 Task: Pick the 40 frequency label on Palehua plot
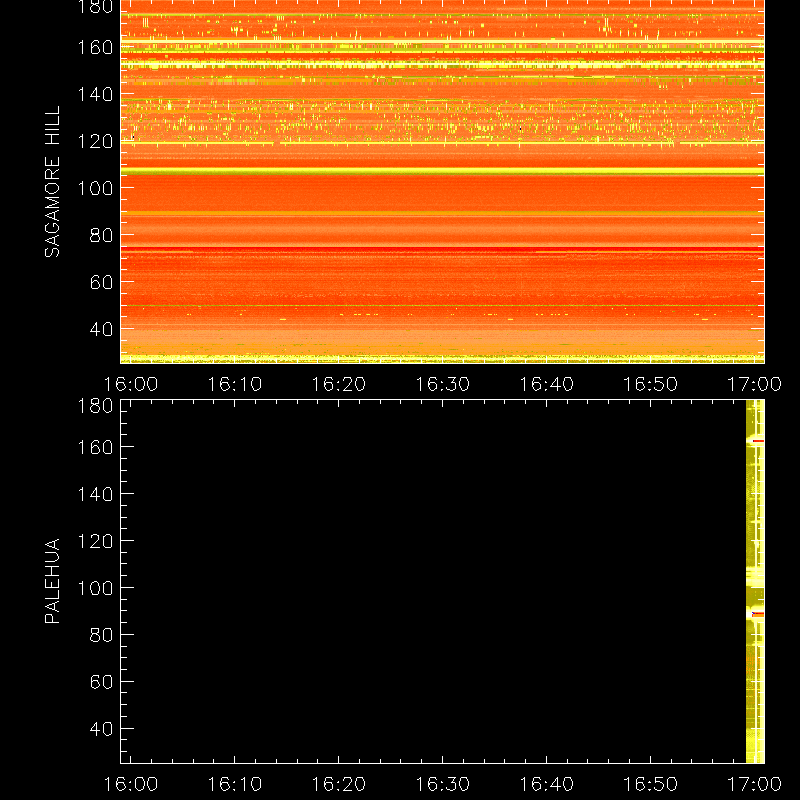click(x=101, y=729)
